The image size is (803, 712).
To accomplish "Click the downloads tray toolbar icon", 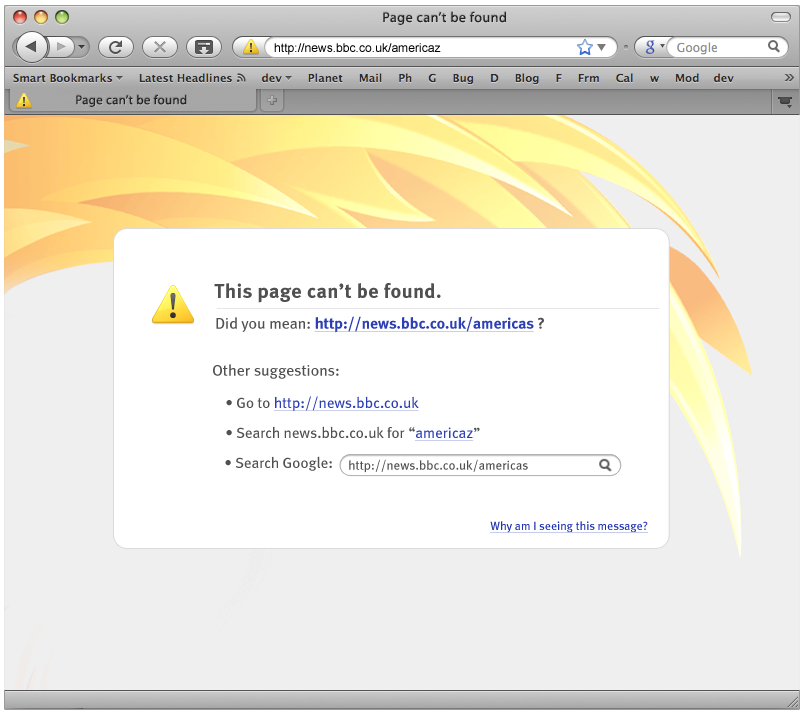I will (204, 47).
